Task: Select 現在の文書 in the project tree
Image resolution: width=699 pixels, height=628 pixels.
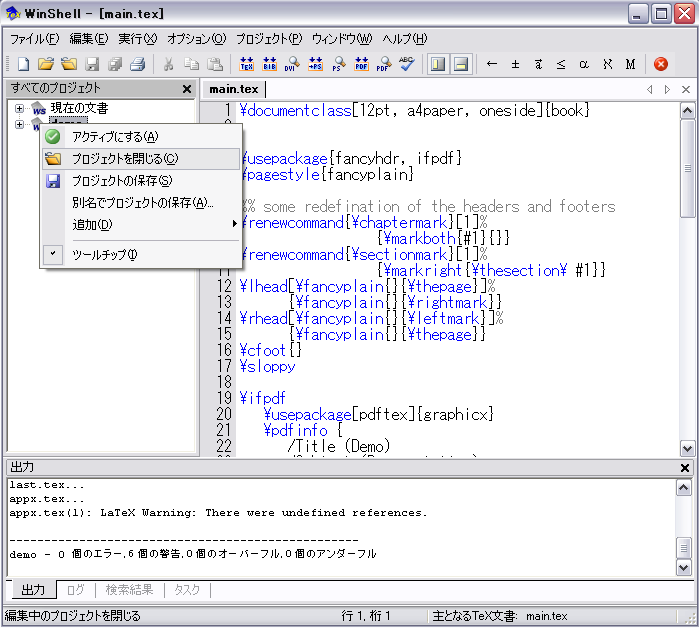Action: click(79, 108)
